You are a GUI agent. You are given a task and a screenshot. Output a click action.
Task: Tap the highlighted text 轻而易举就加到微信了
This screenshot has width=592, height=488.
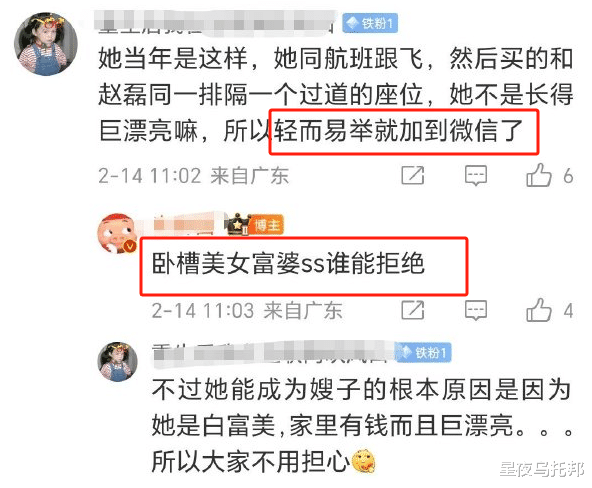click(x=398, y=131)
